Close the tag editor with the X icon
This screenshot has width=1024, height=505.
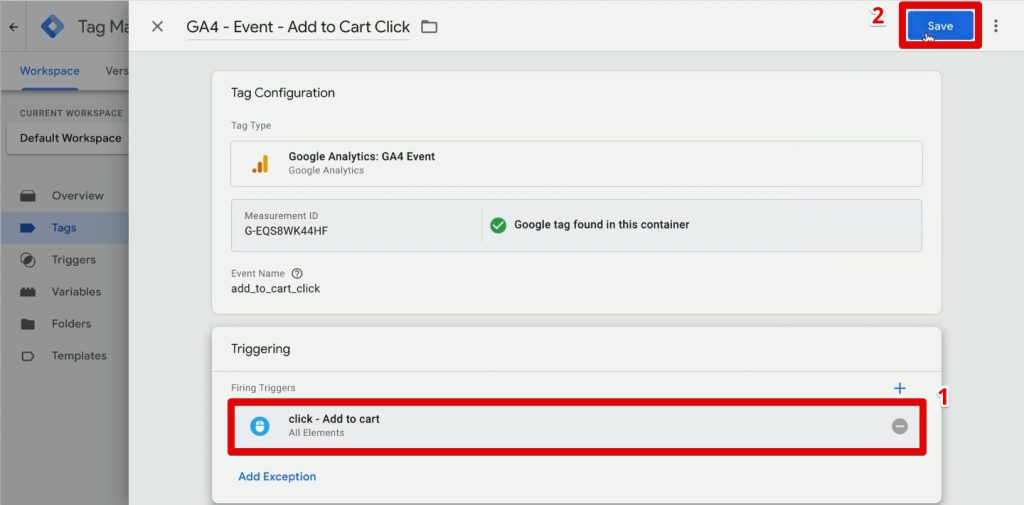[x=157, y=26]
